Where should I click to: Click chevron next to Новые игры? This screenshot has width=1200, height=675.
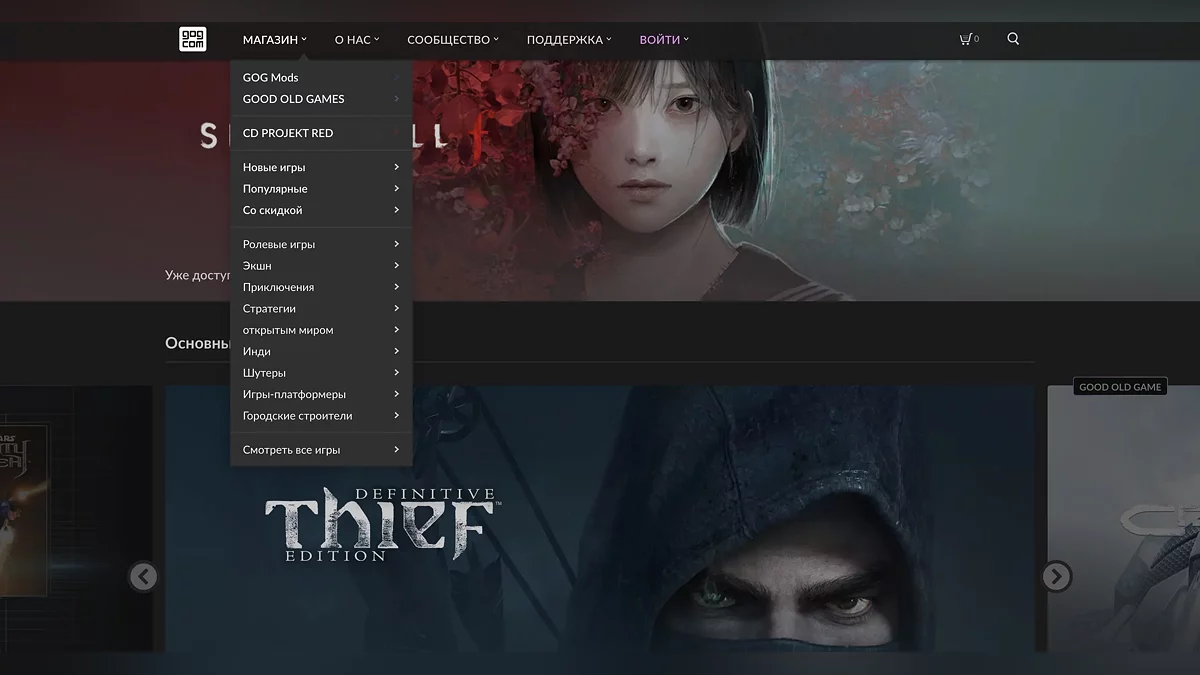pyautogui.click(x=397, y=167)
